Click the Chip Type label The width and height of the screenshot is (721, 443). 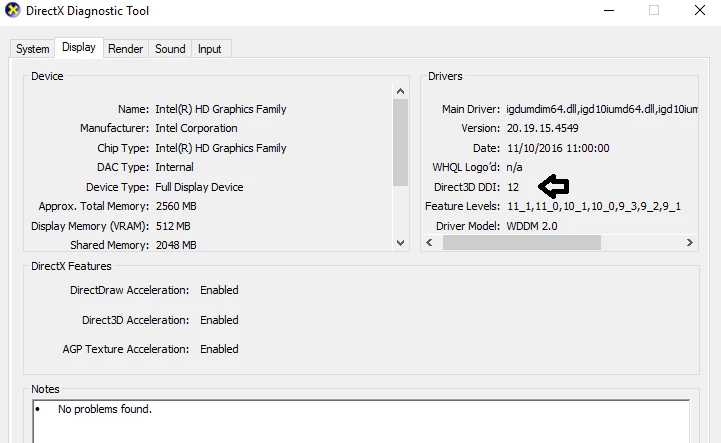click(x=123, y=148)
